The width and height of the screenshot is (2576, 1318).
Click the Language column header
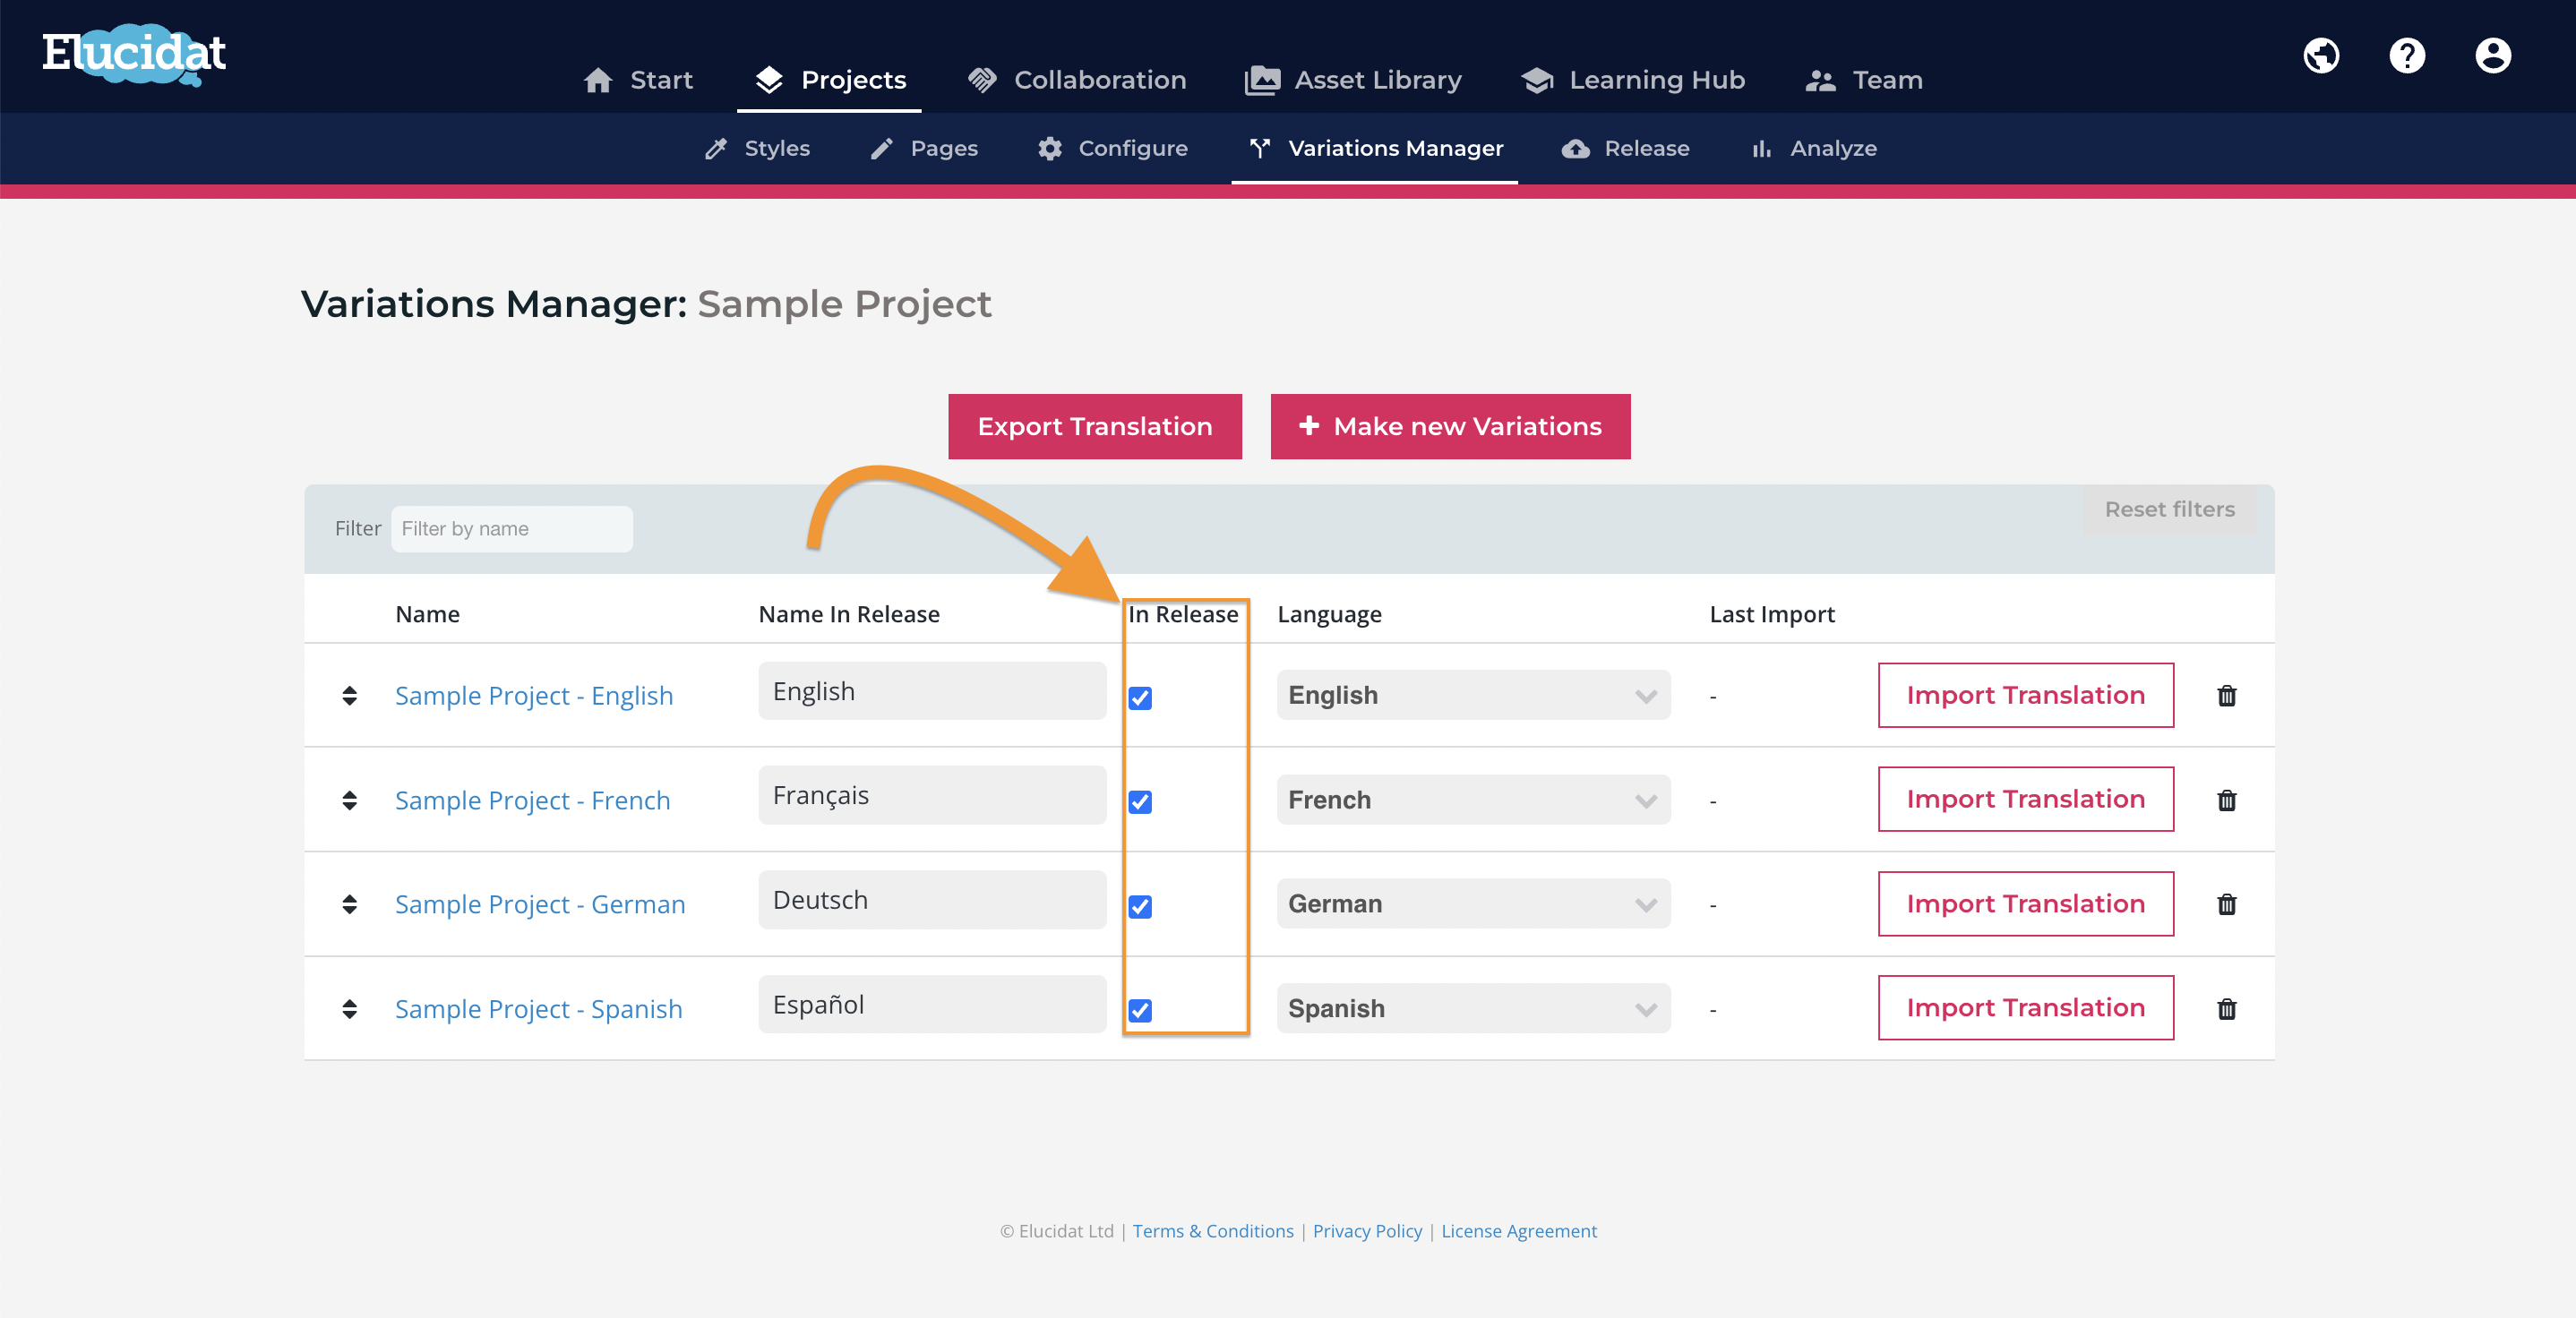[1329, 615]
